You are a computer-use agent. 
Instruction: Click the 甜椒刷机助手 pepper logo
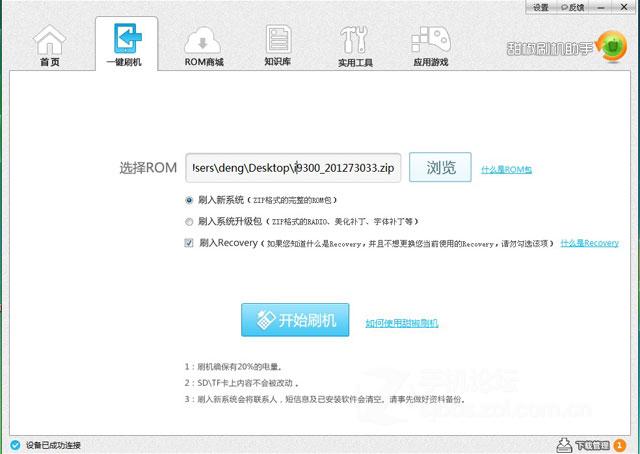pos(611,46)
